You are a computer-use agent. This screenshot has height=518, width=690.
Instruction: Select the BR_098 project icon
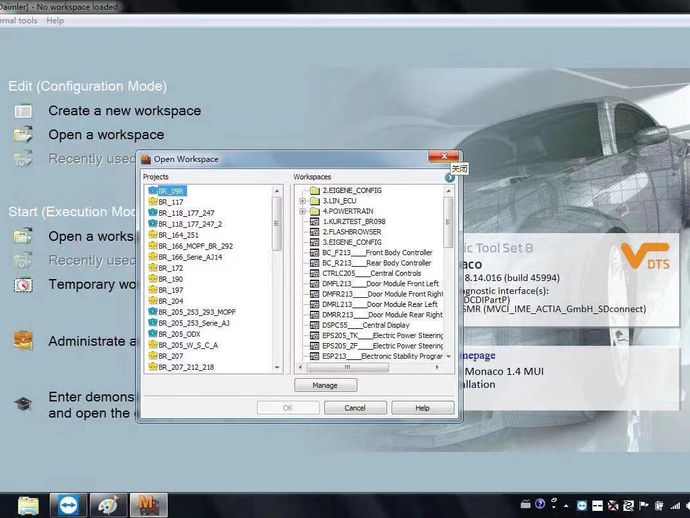click(153, 191)
